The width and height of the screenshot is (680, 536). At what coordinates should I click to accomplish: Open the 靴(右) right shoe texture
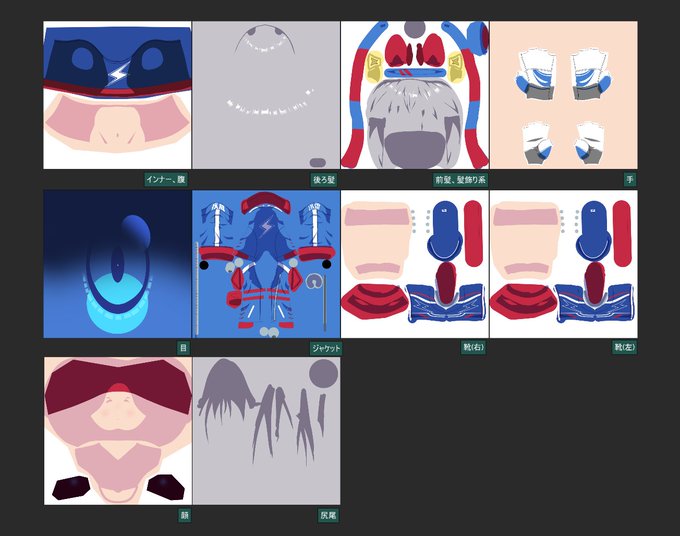(x=415, y=264)
